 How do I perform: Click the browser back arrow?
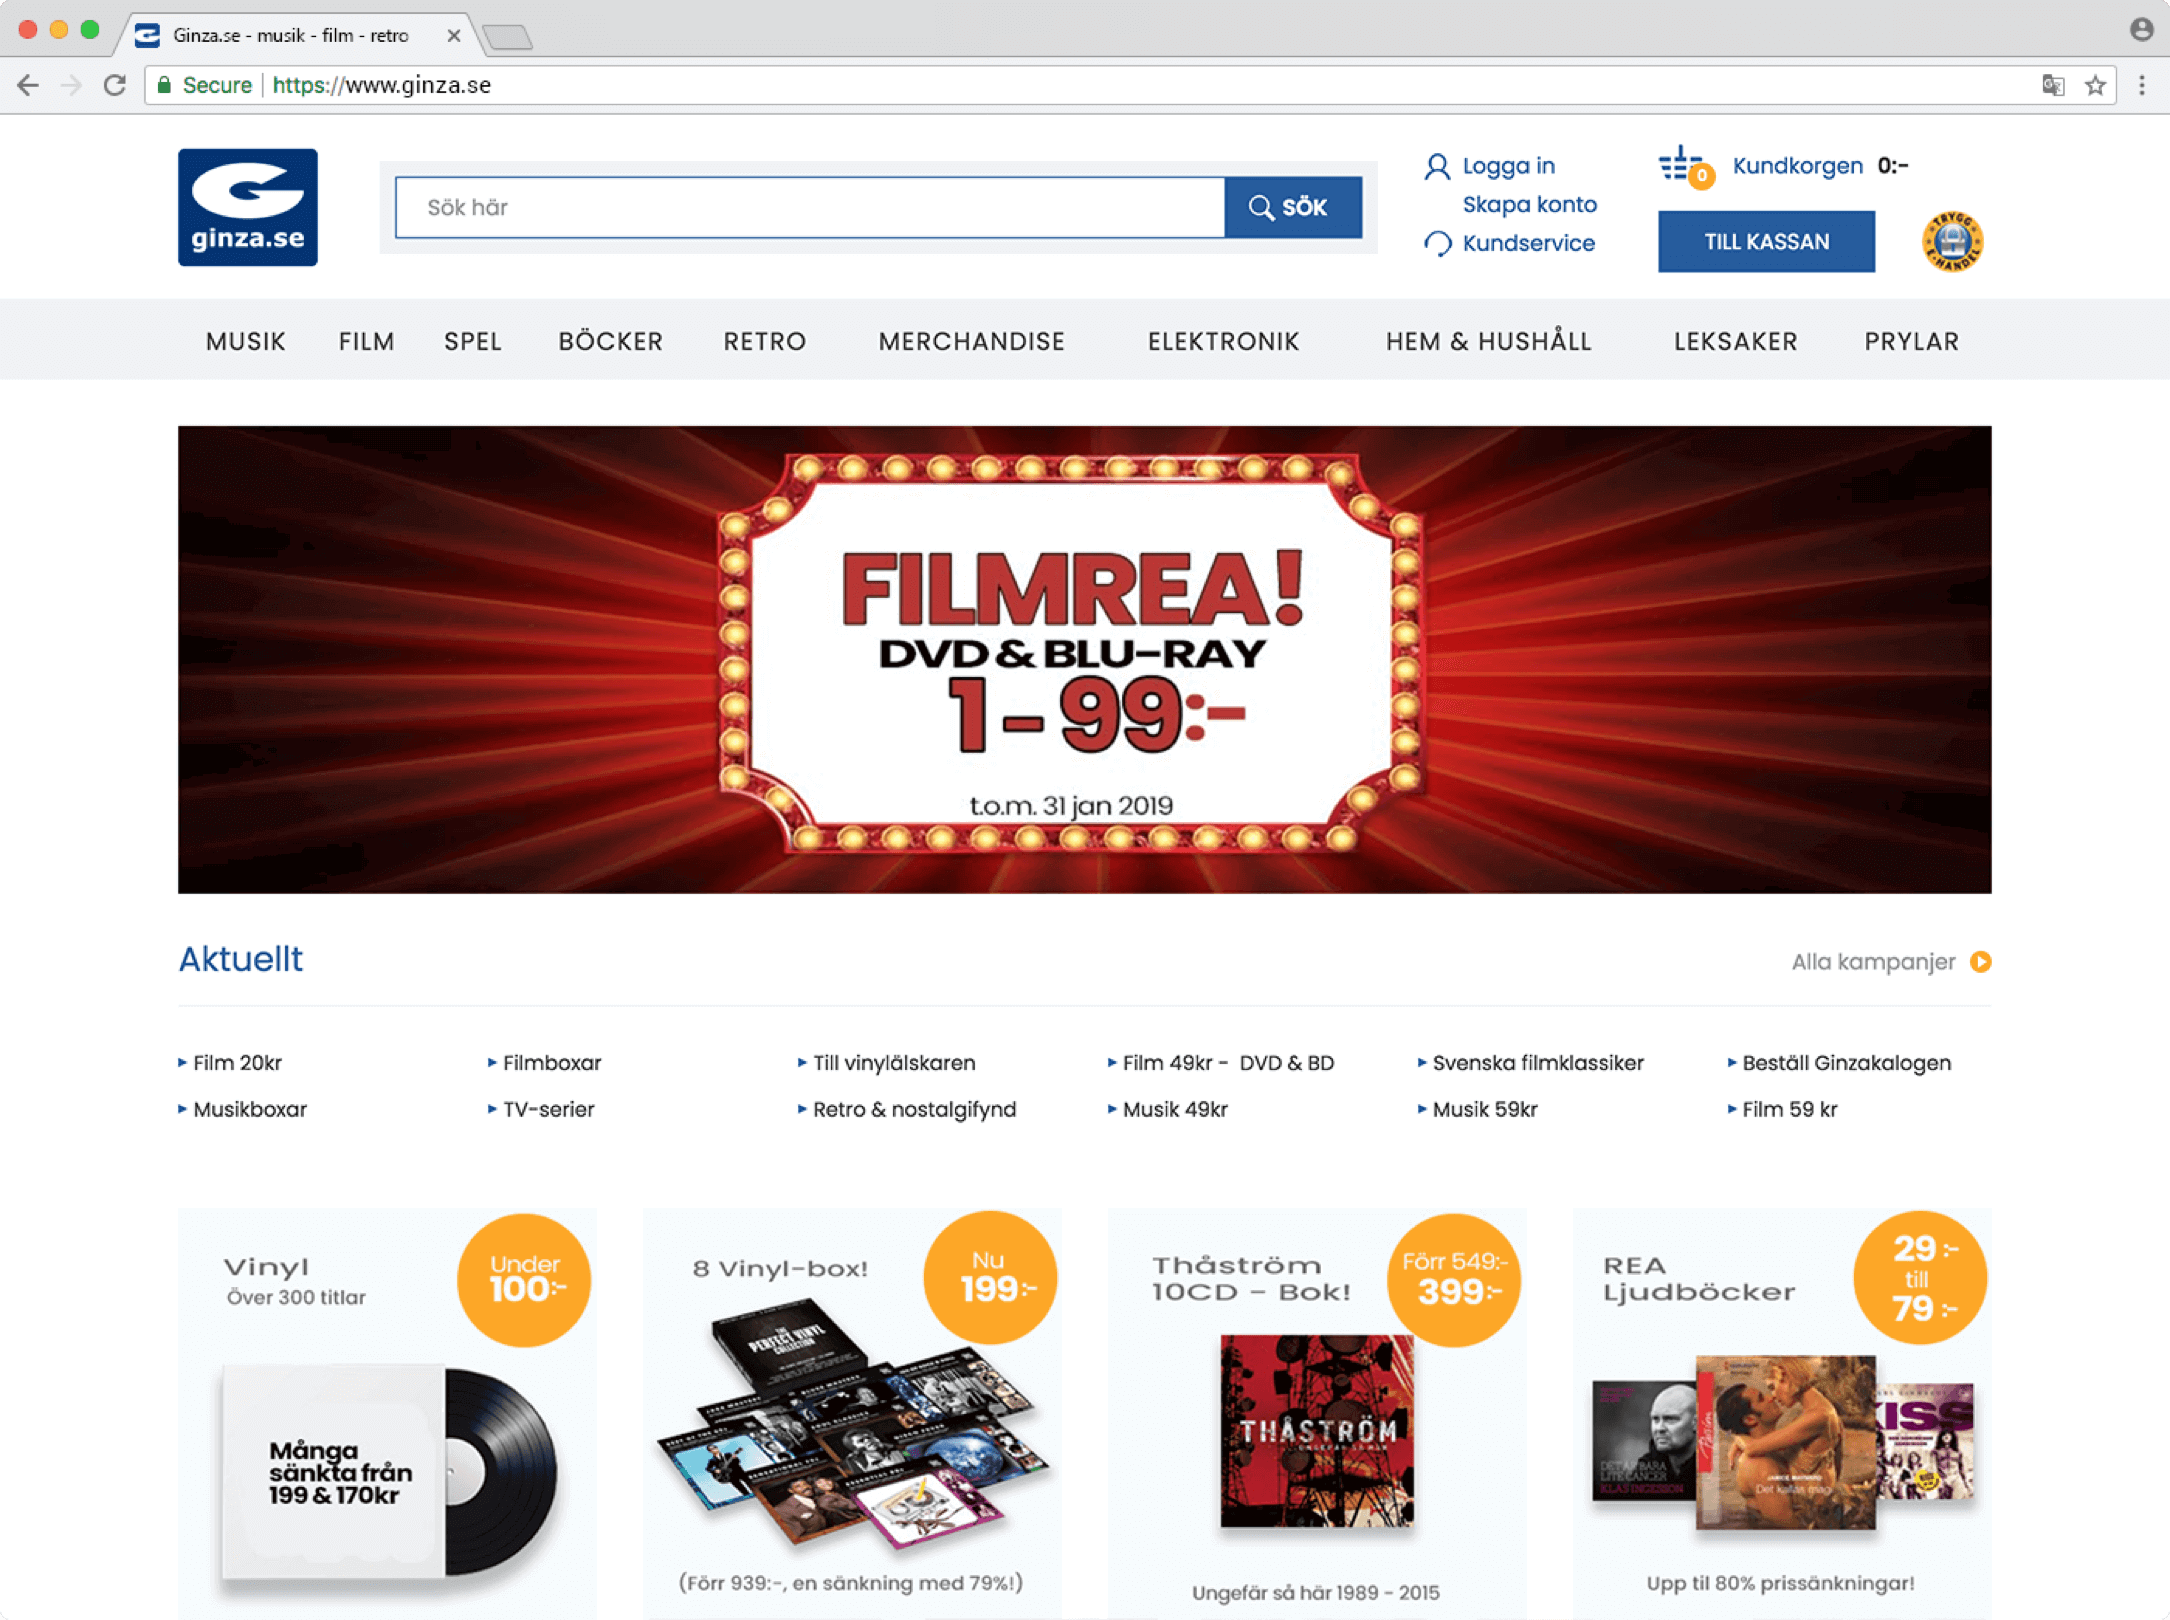click(28, 85)
